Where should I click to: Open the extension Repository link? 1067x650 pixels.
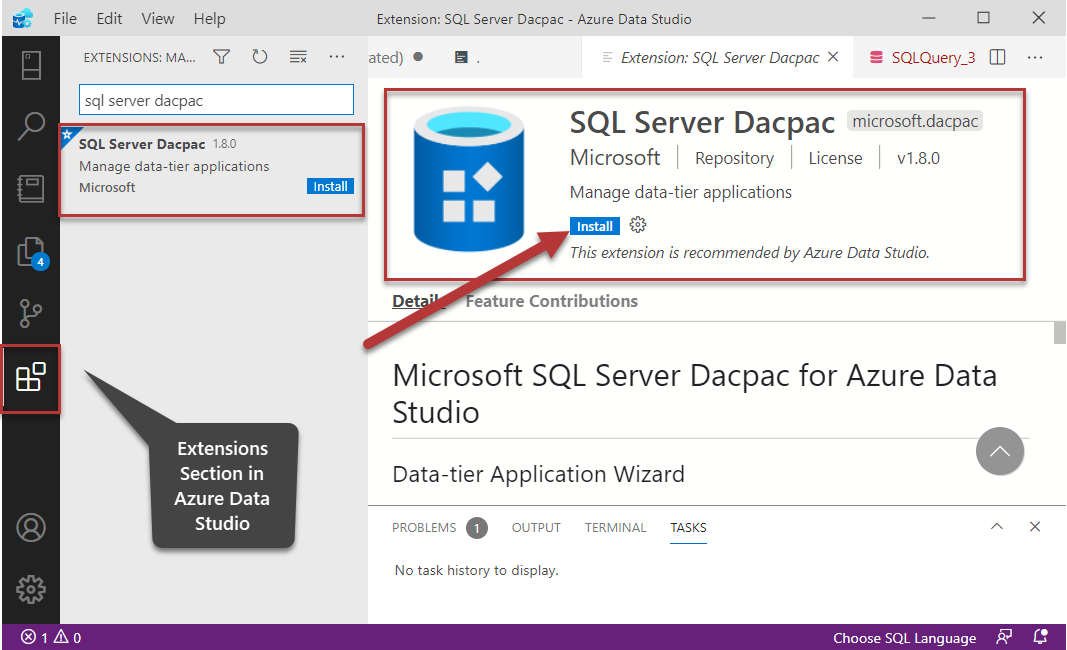[x=734, y=158]
